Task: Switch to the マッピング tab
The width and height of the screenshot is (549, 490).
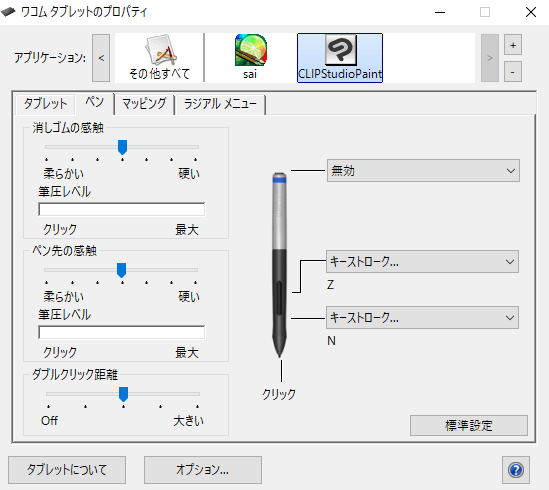Action: pos(144,104)
